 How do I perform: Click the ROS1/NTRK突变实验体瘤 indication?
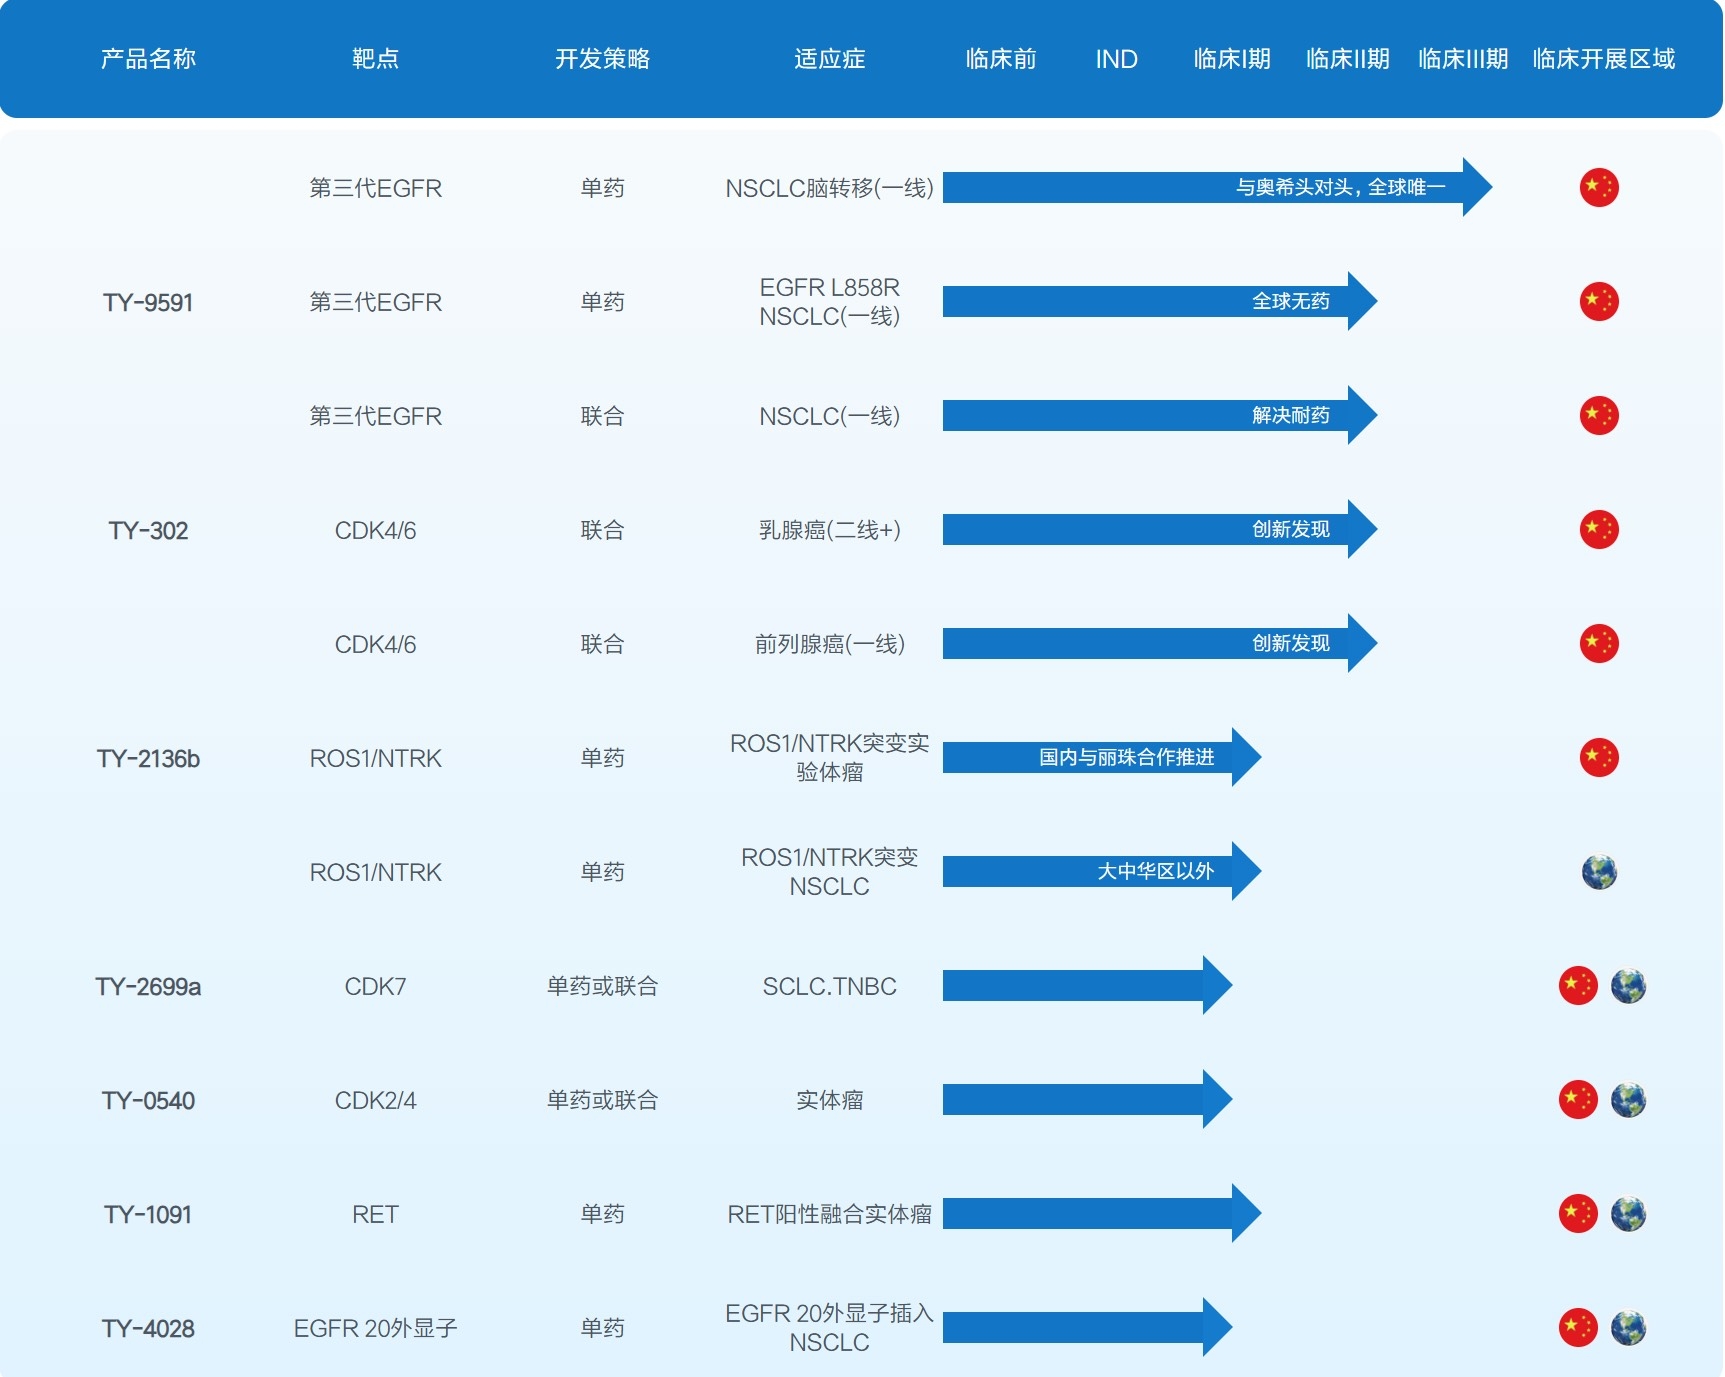[x=829, y=758]
